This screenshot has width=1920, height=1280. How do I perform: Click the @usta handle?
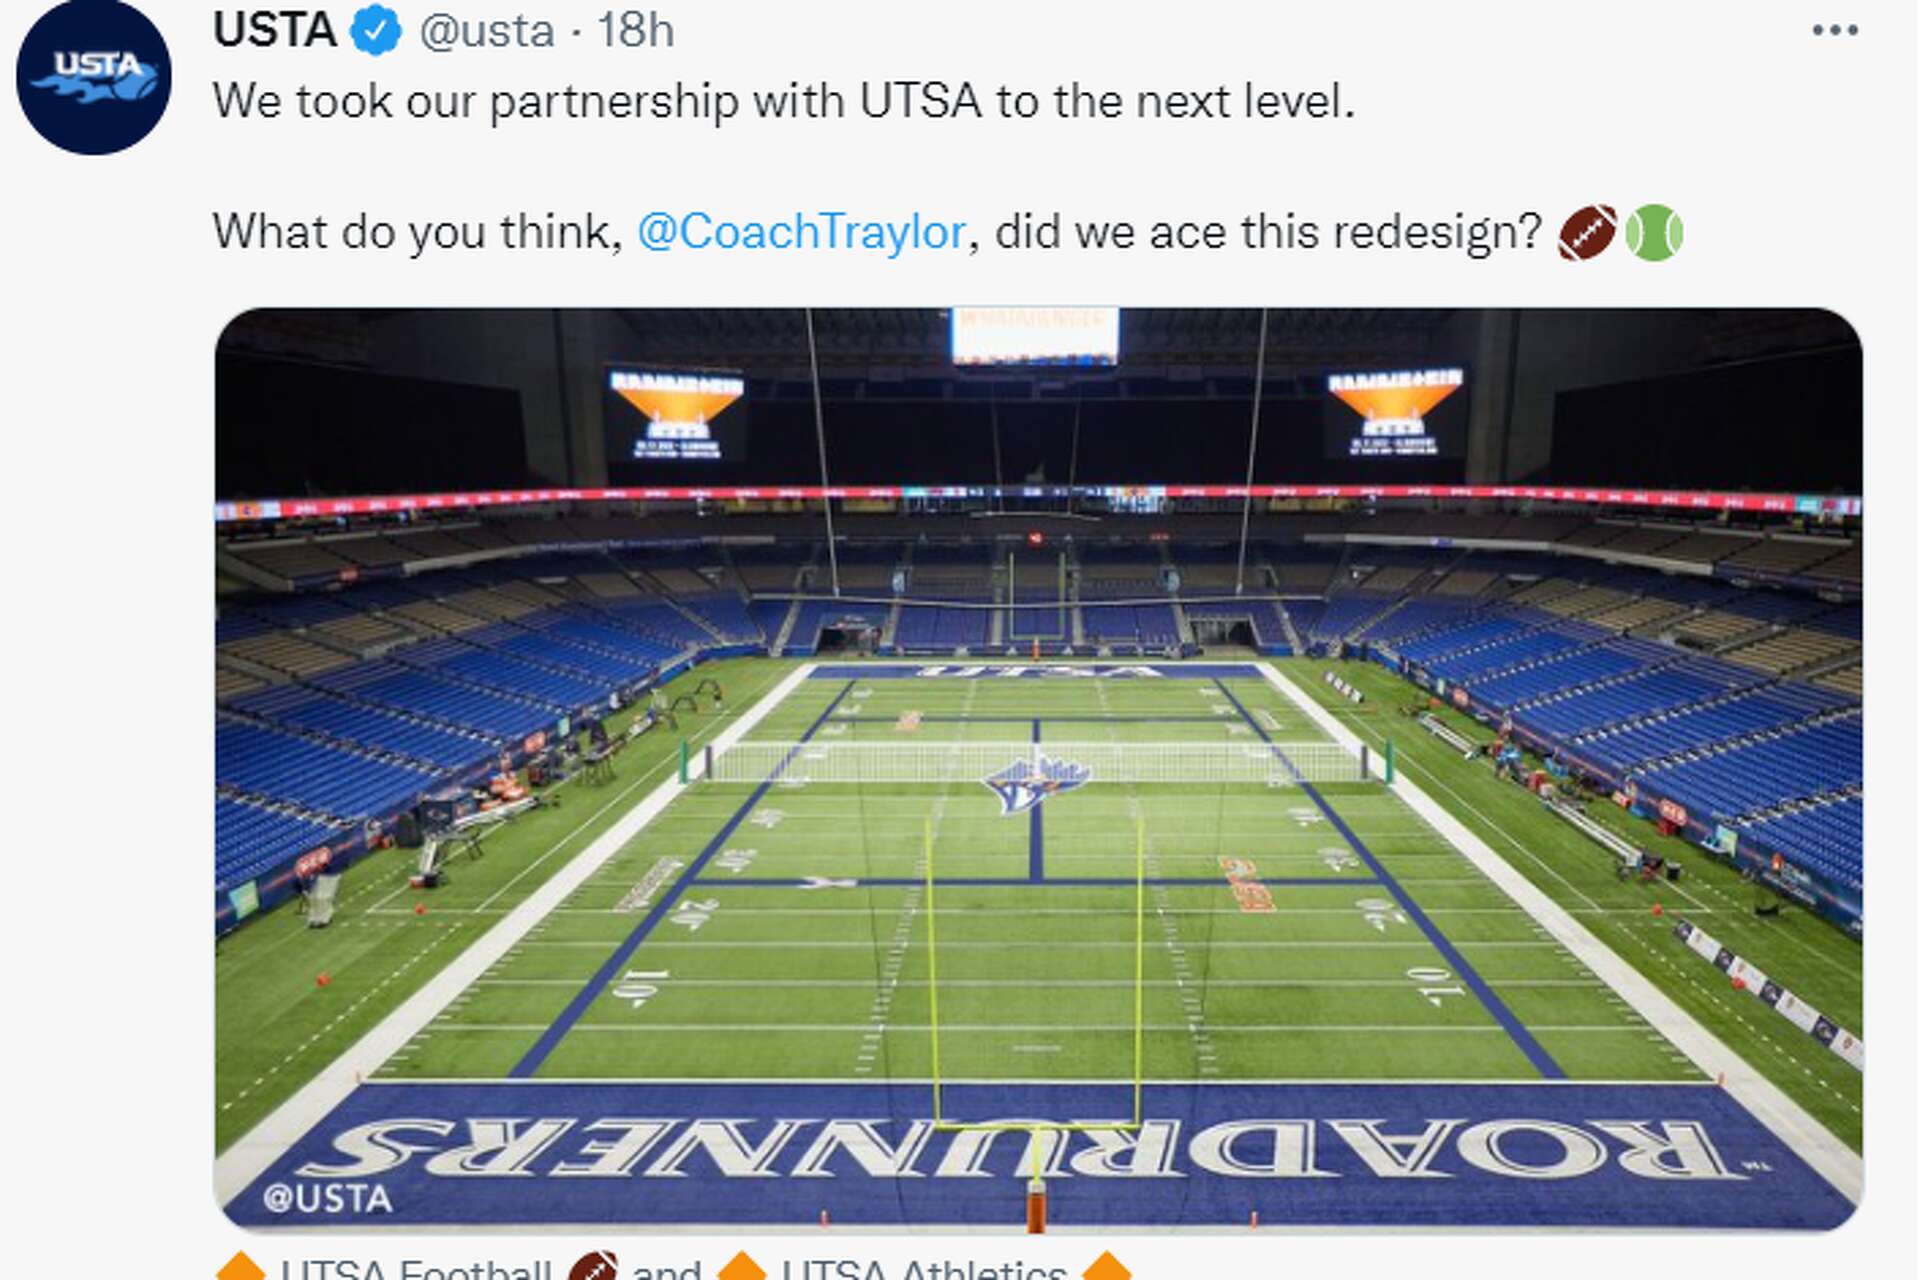pos(487,31)
